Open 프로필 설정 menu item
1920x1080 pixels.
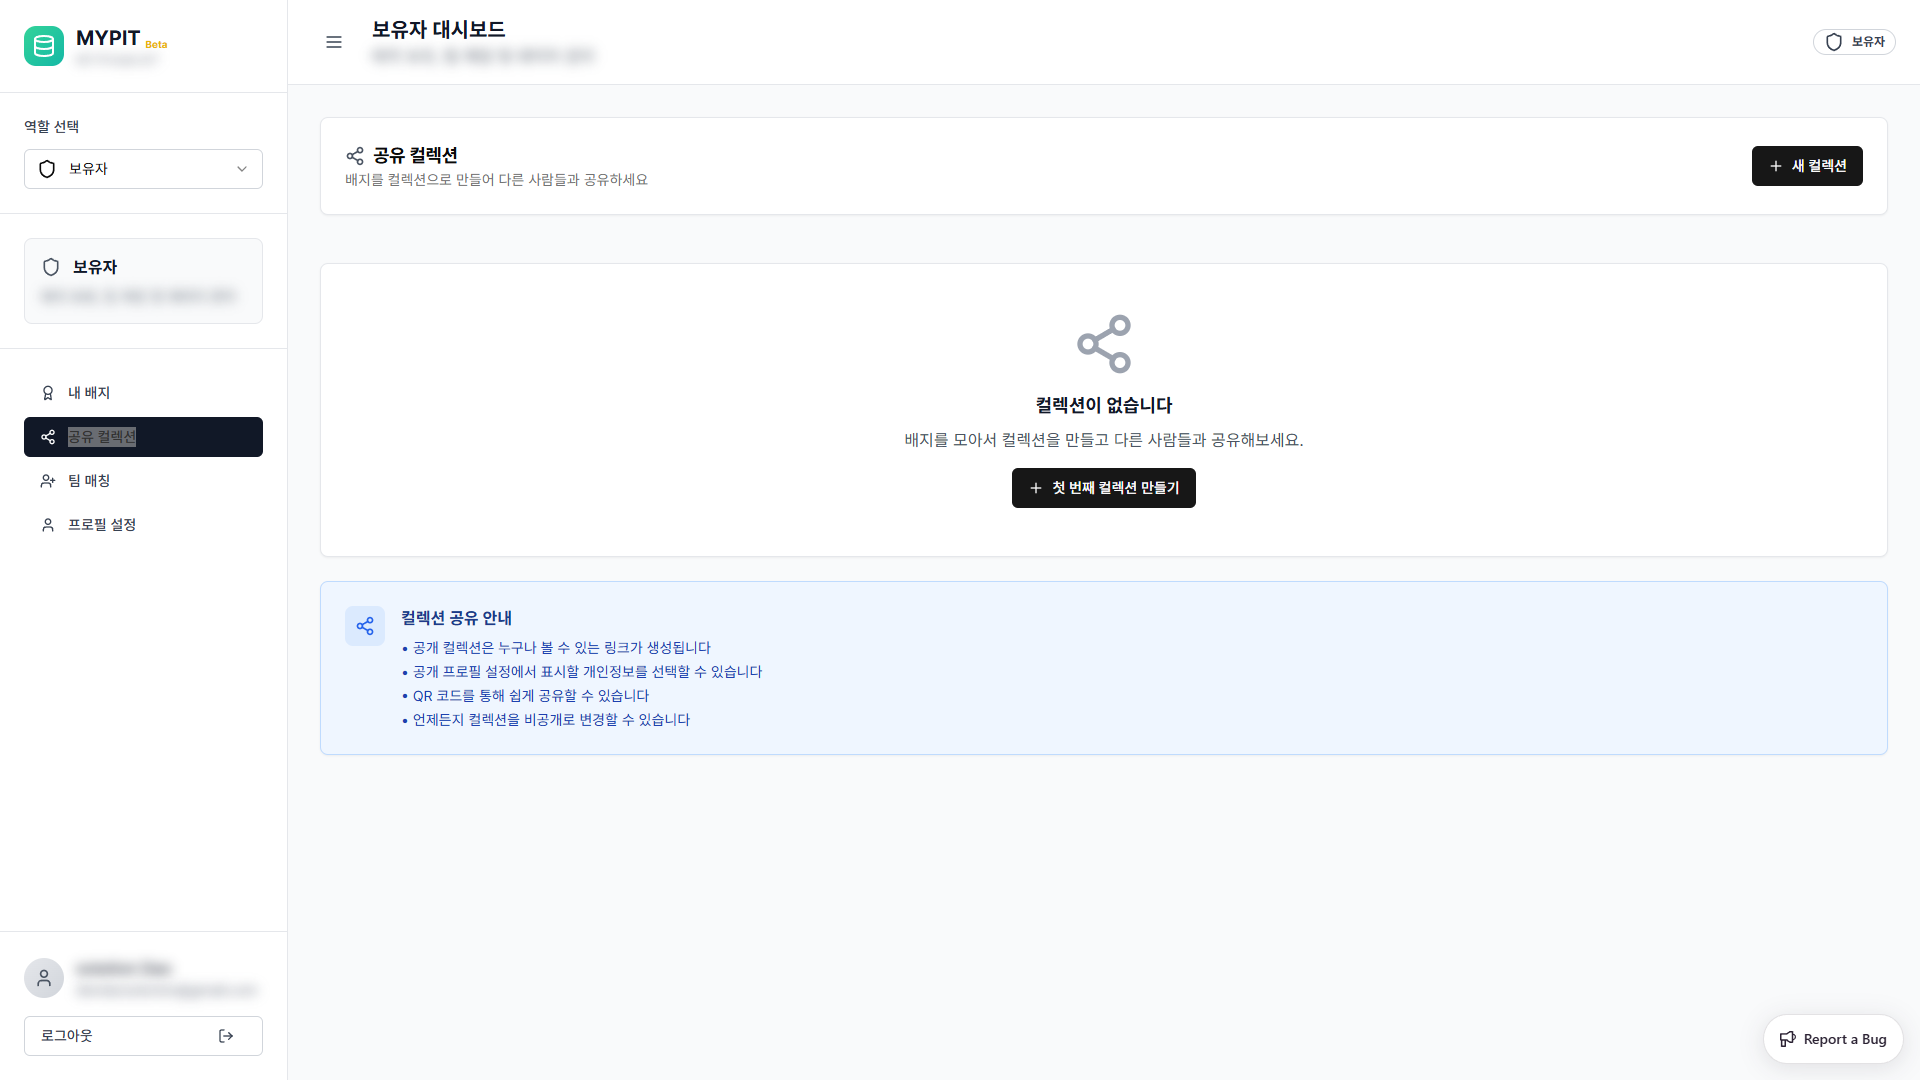point(102,525)
